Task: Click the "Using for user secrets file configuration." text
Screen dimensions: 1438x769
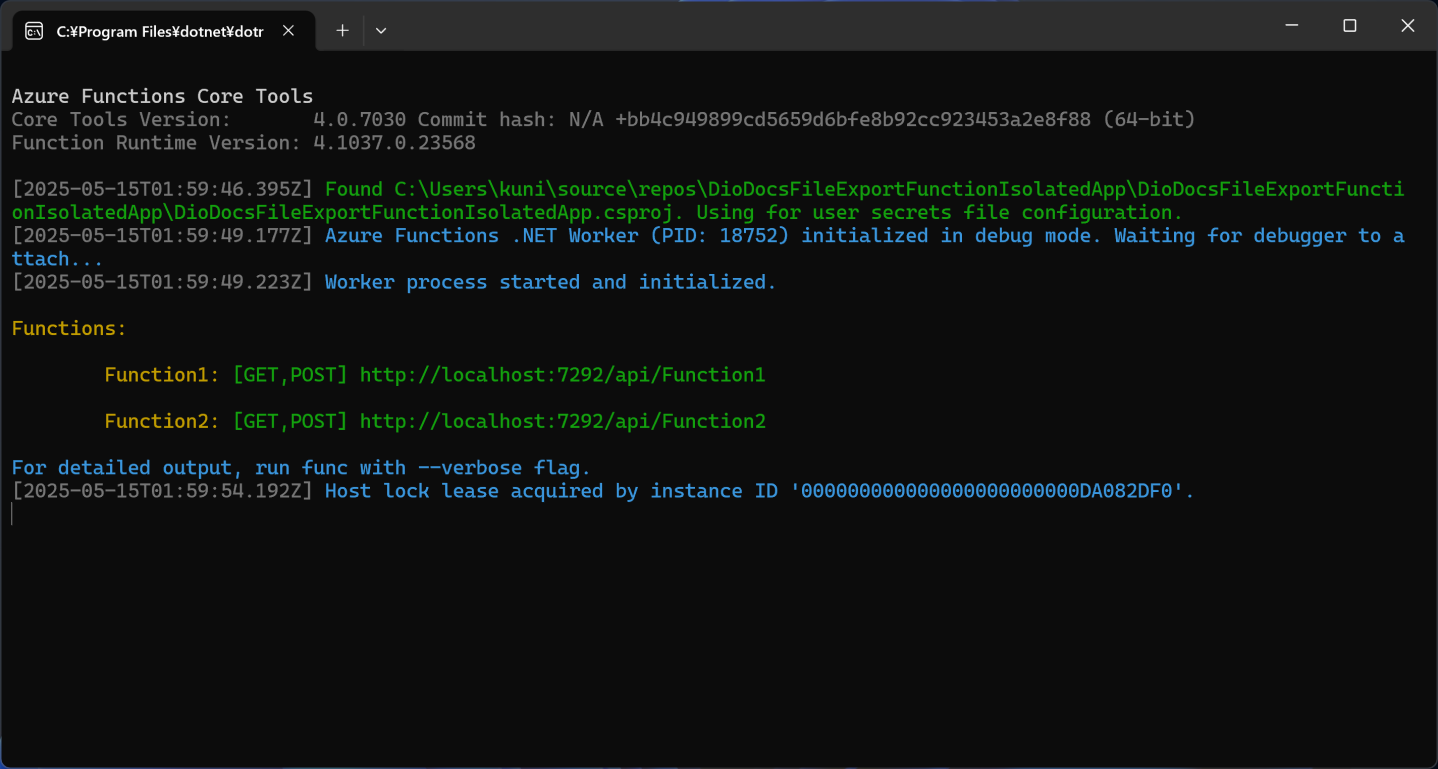Action: (x=940, y=212)
